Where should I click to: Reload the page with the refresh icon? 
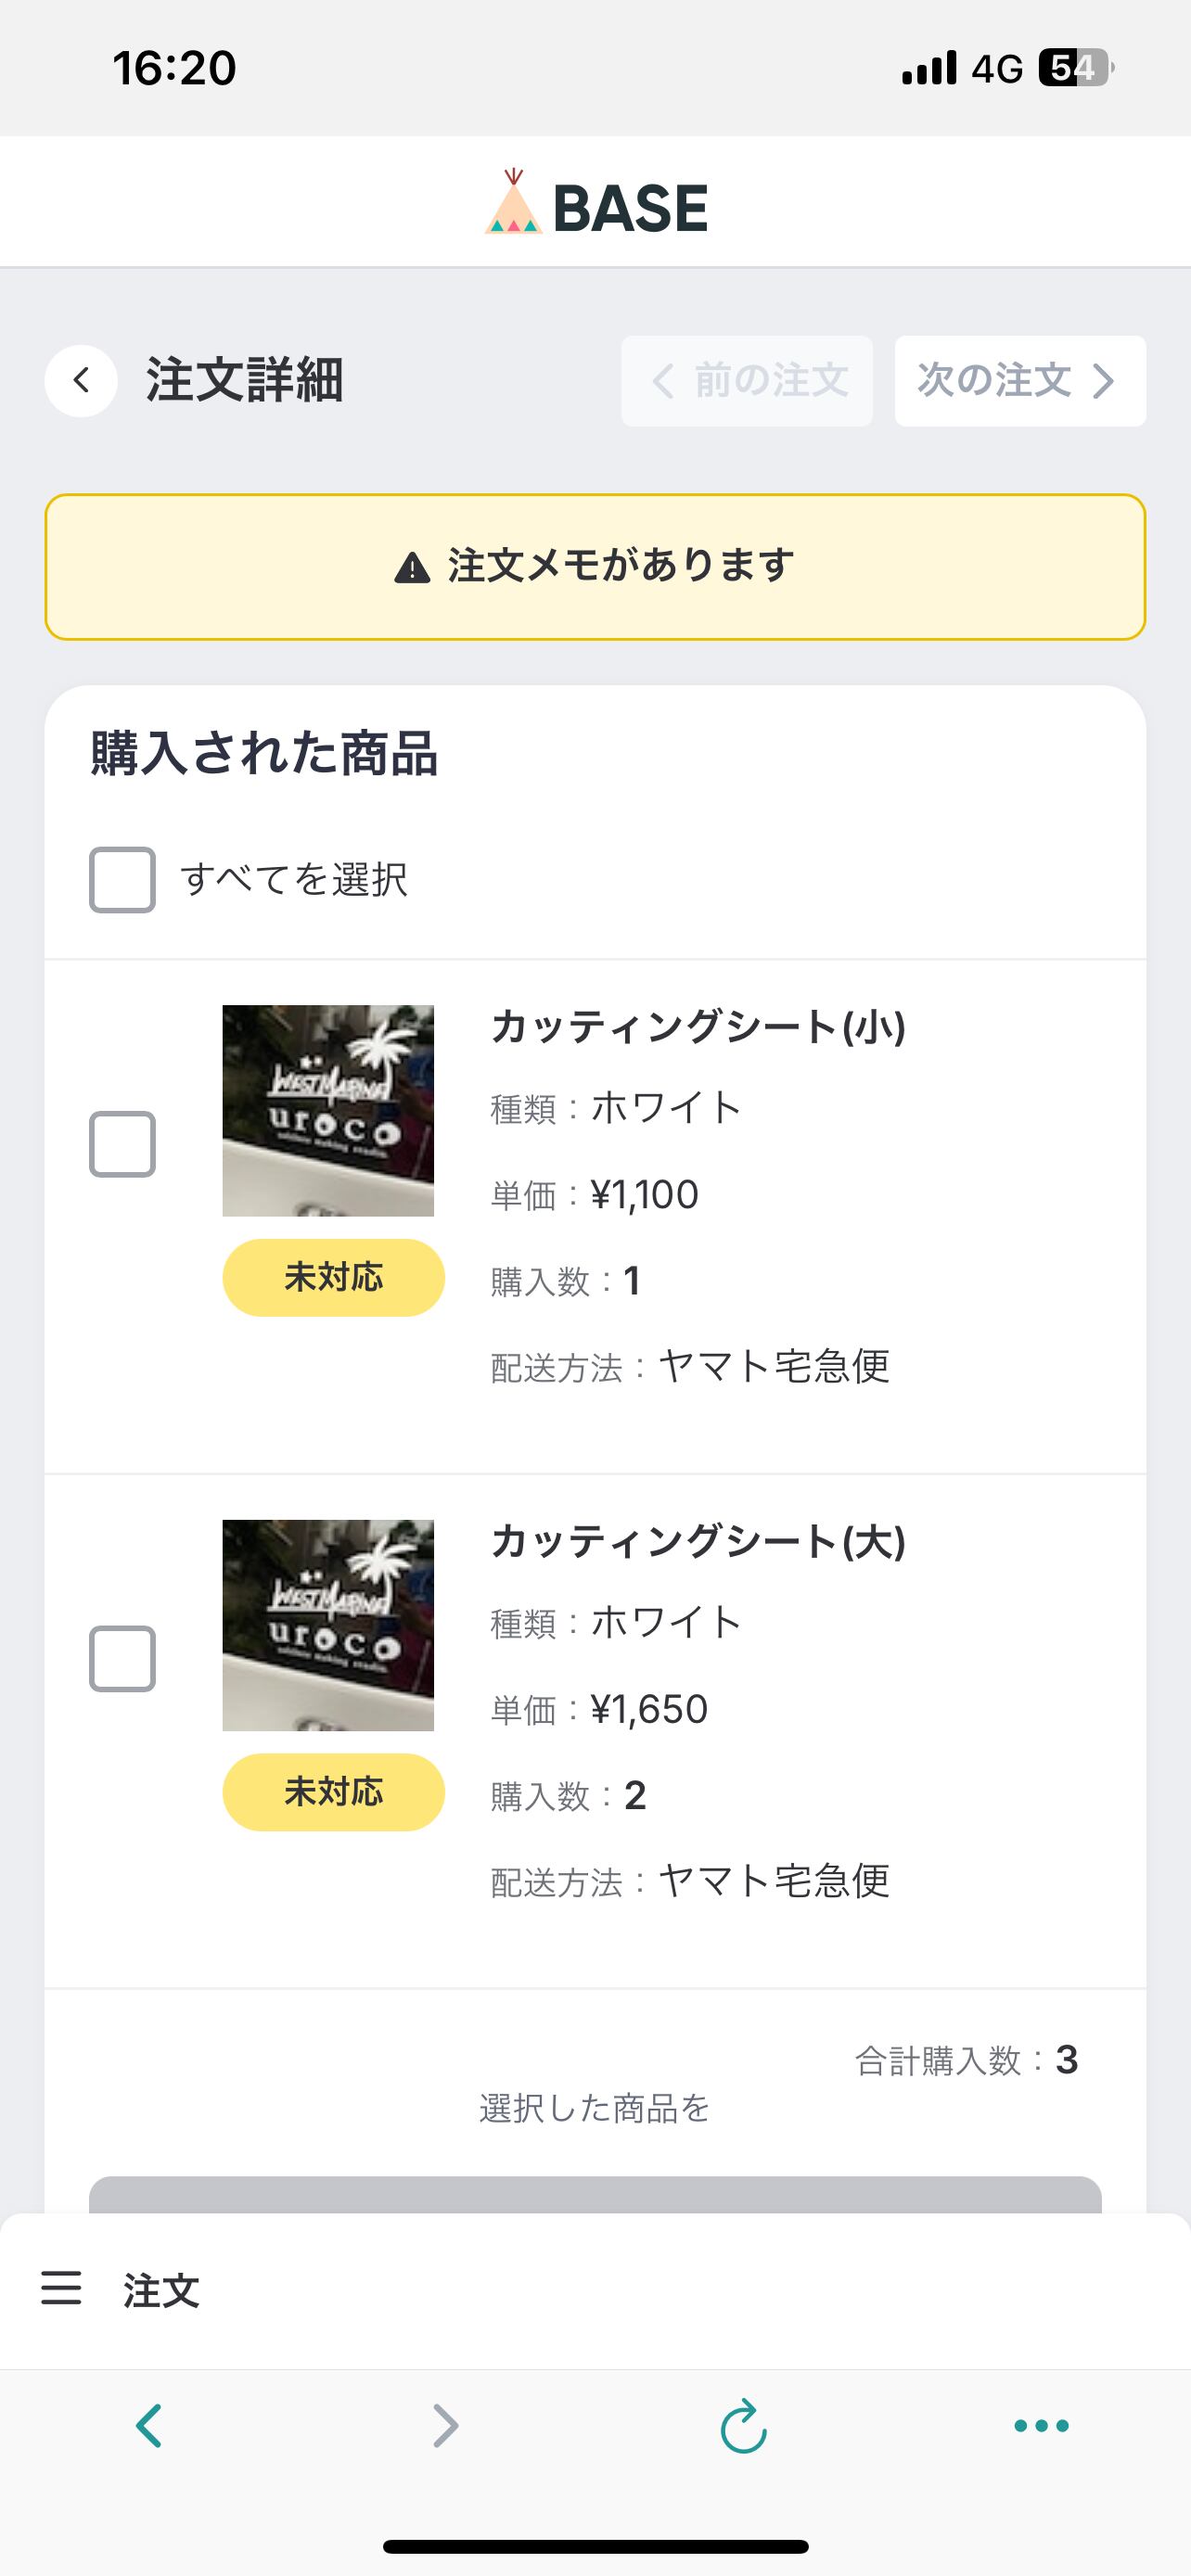tap(743, 2426)
